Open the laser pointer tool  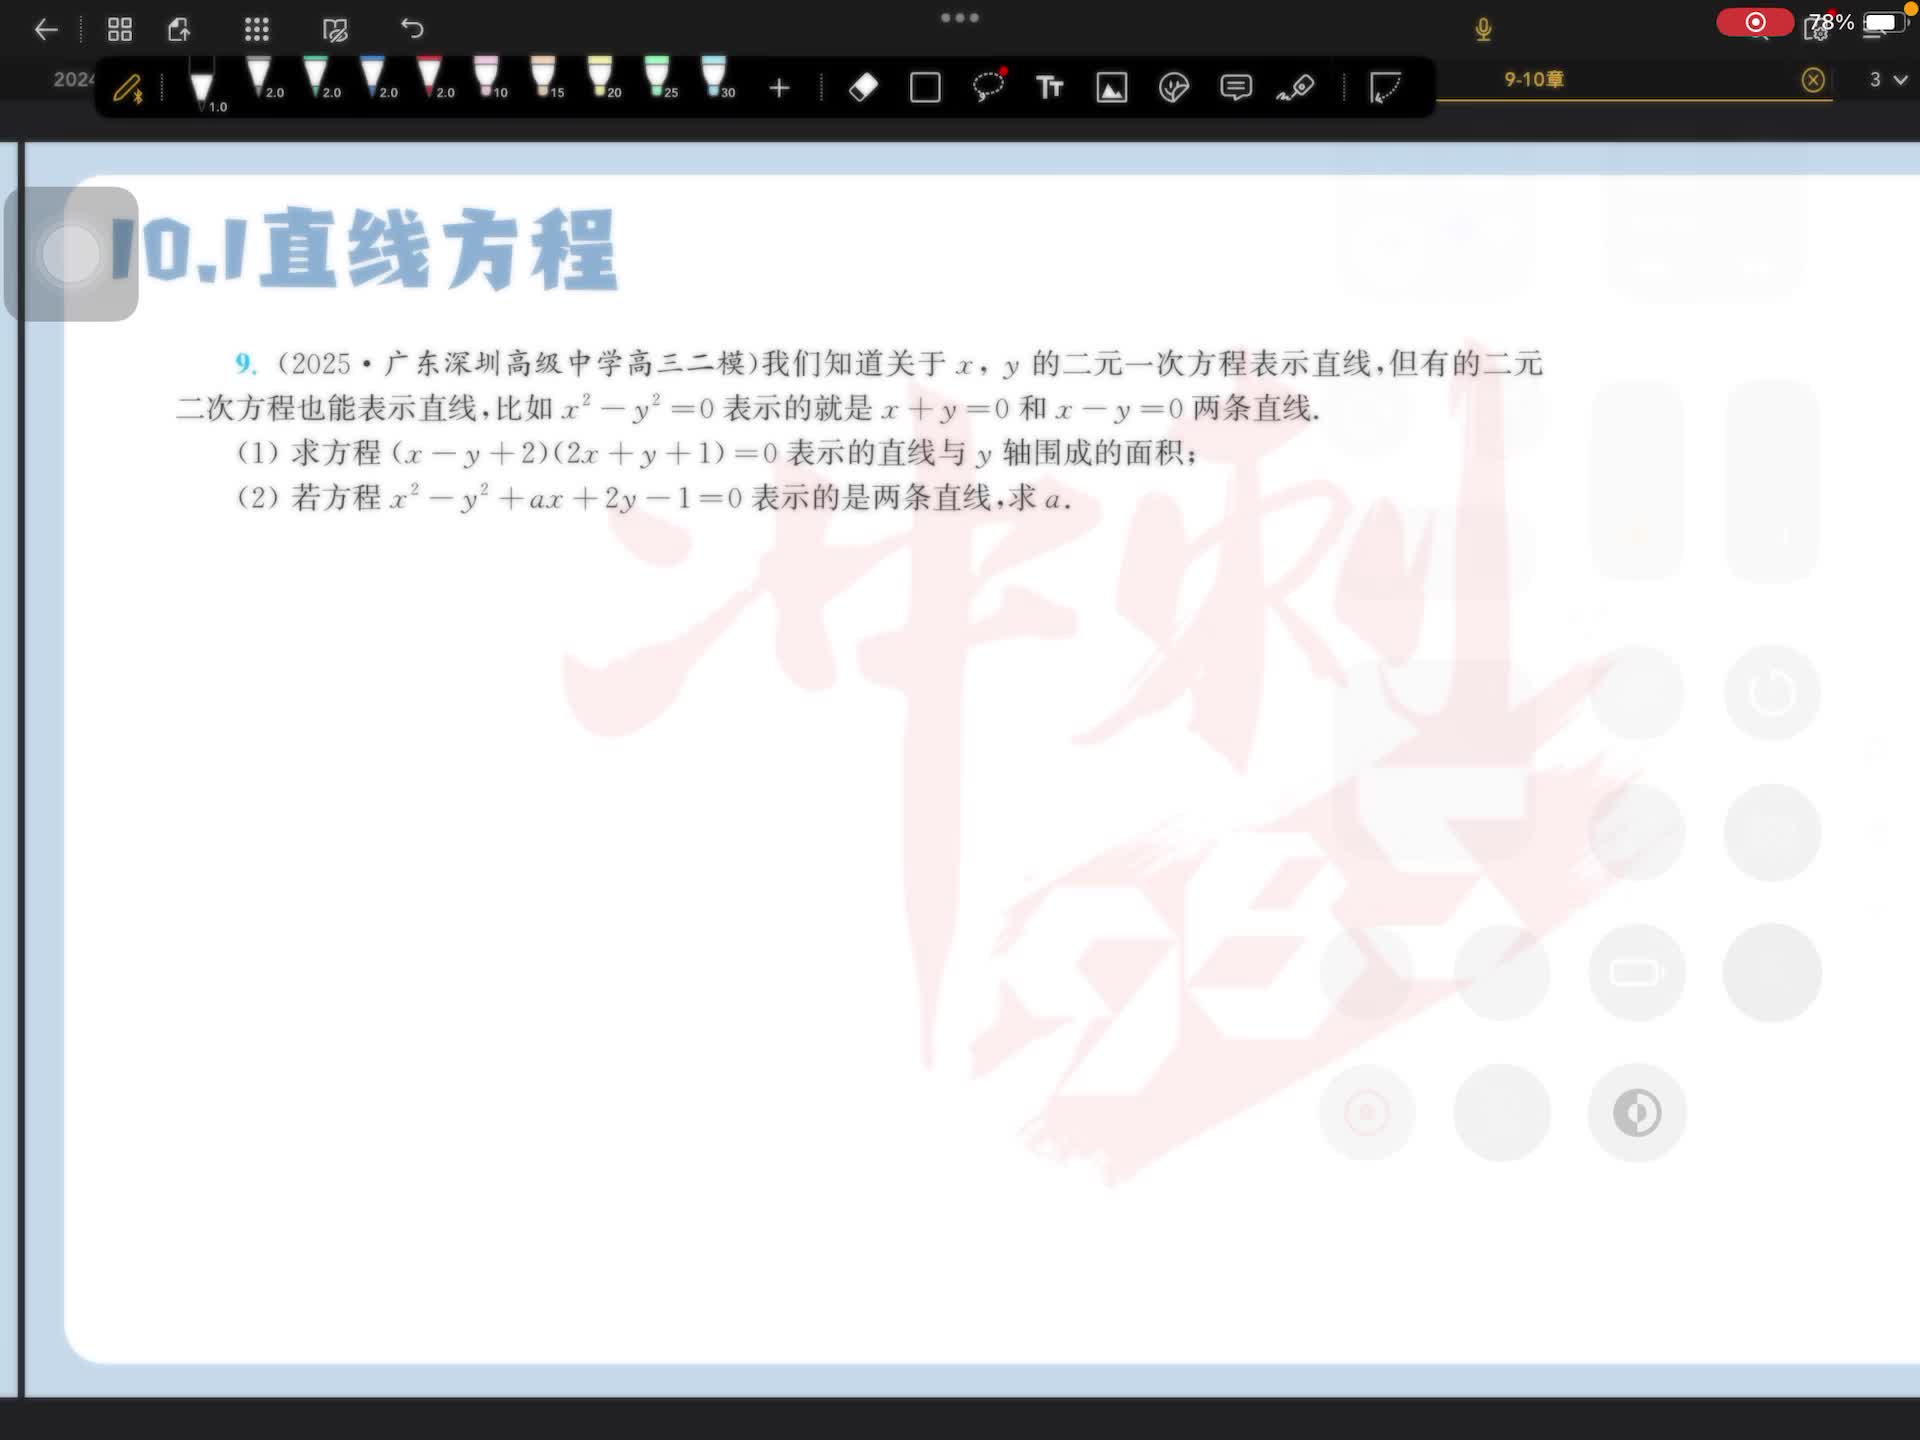(1296, 88)
